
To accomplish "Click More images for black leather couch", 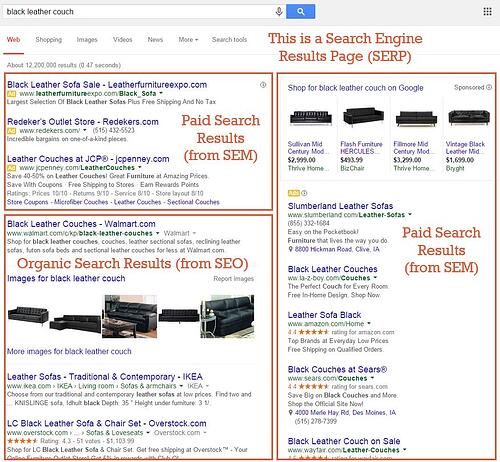I will (x=69, y=351).
